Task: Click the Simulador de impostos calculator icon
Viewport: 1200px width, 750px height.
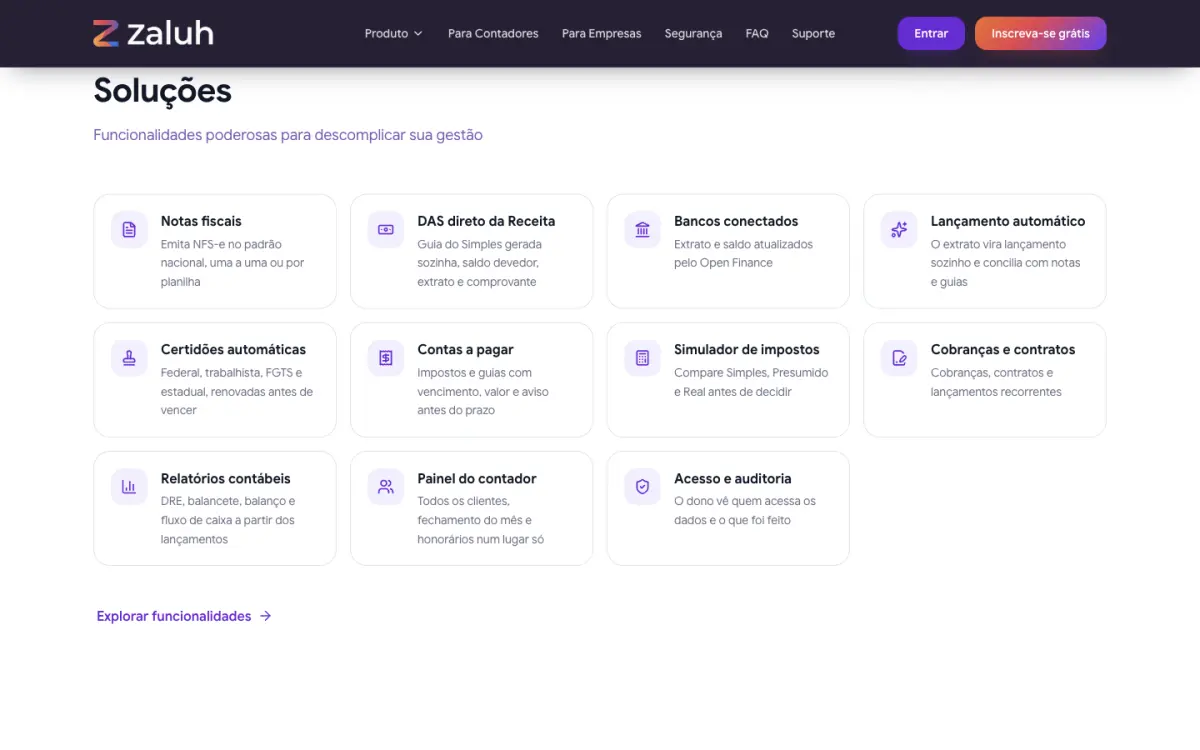Action: pyautogui.click(x=642, y=358)
